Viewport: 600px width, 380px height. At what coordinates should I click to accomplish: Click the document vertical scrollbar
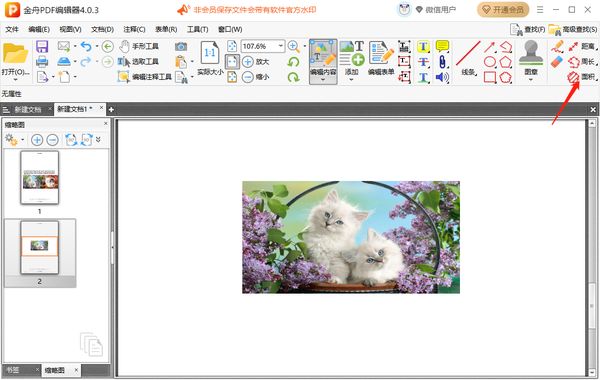(x=592, y=248)
